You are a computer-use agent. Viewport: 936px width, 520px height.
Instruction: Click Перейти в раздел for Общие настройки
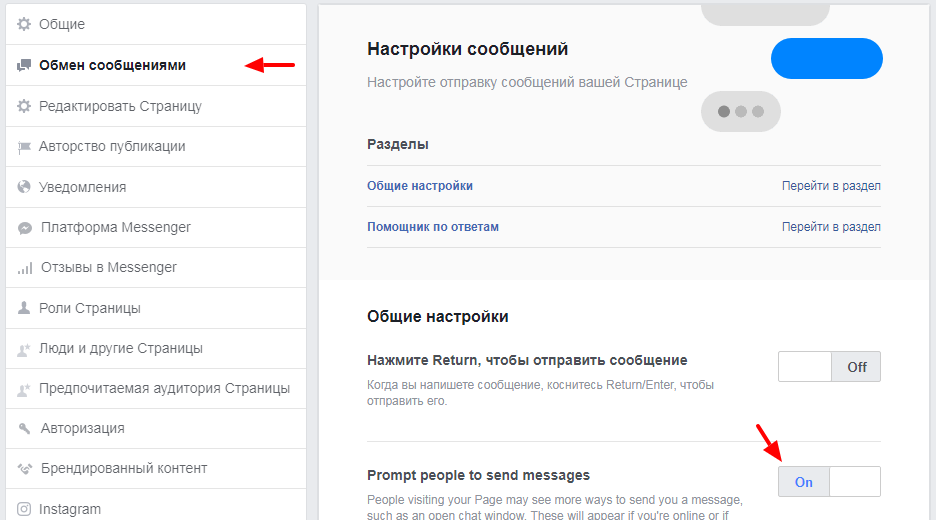pyautogui.click(x=831, y=186)
